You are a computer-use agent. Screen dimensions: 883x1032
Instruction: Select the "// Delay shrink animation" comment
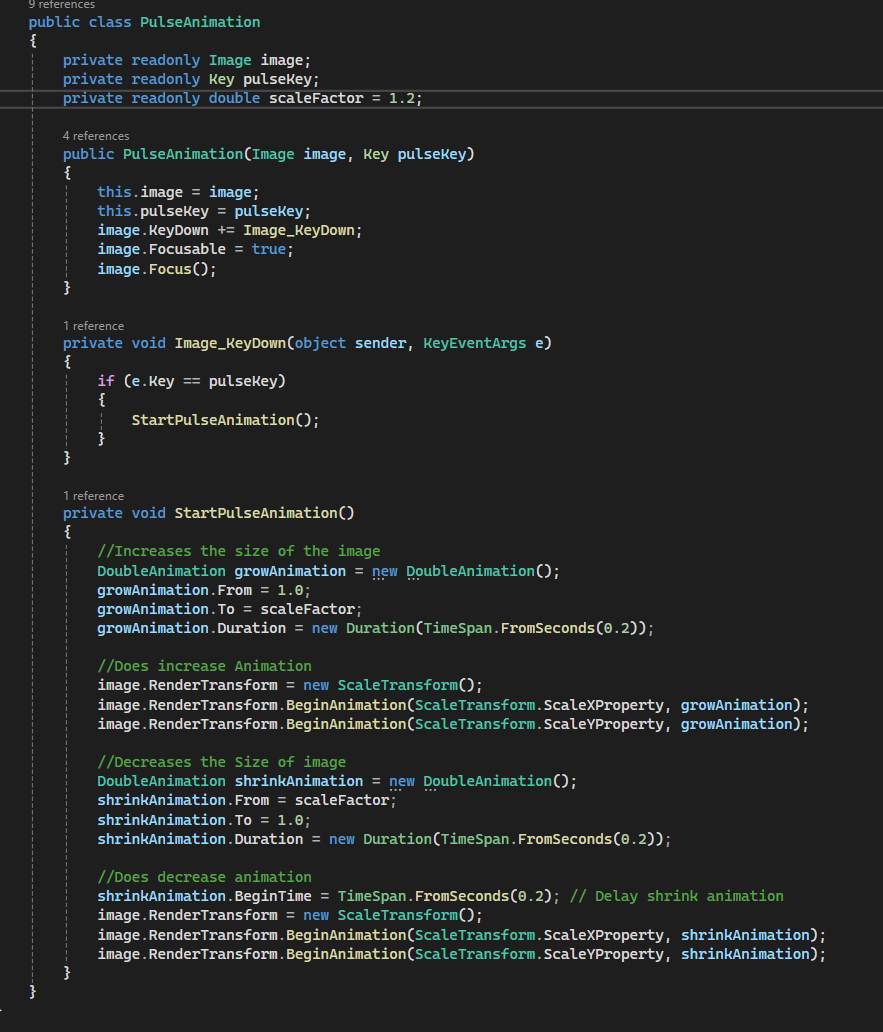[675, 895]
